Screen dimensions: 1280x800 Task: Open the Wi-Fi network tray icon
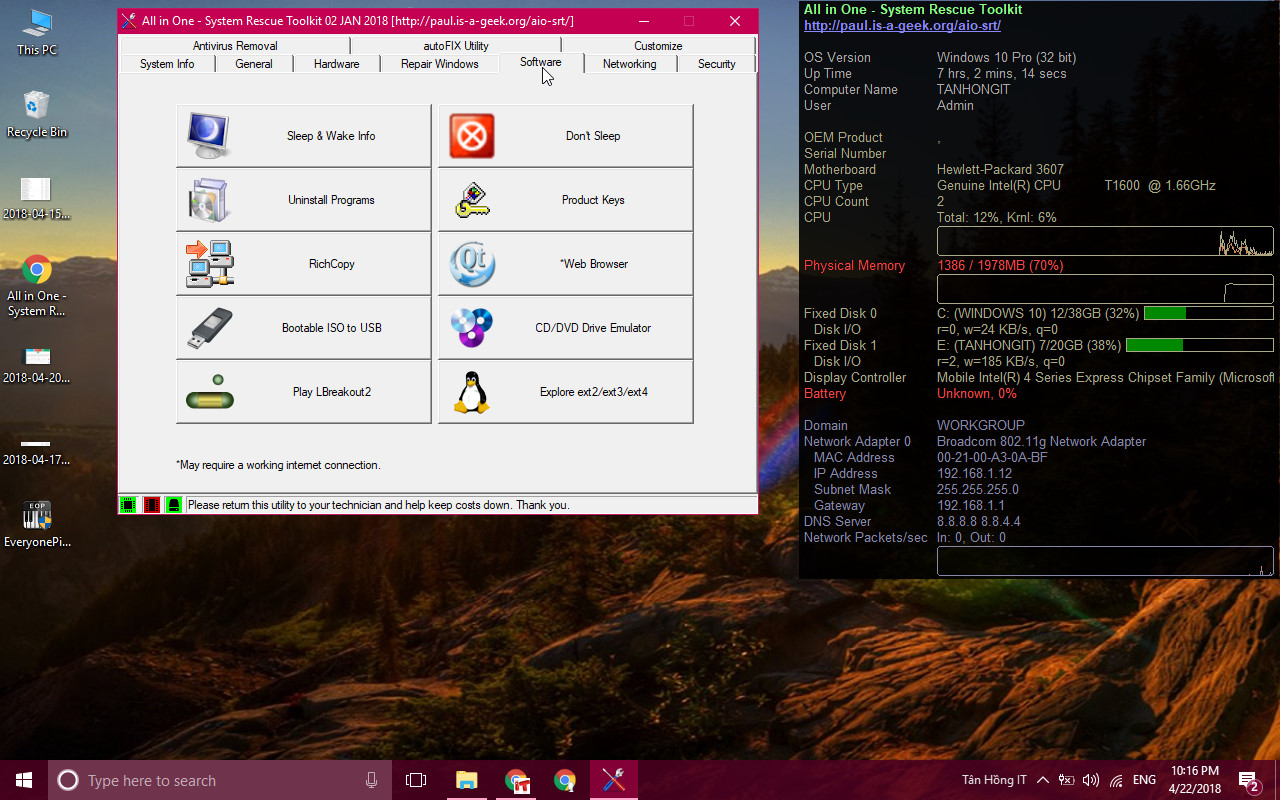click(1116, 780)
